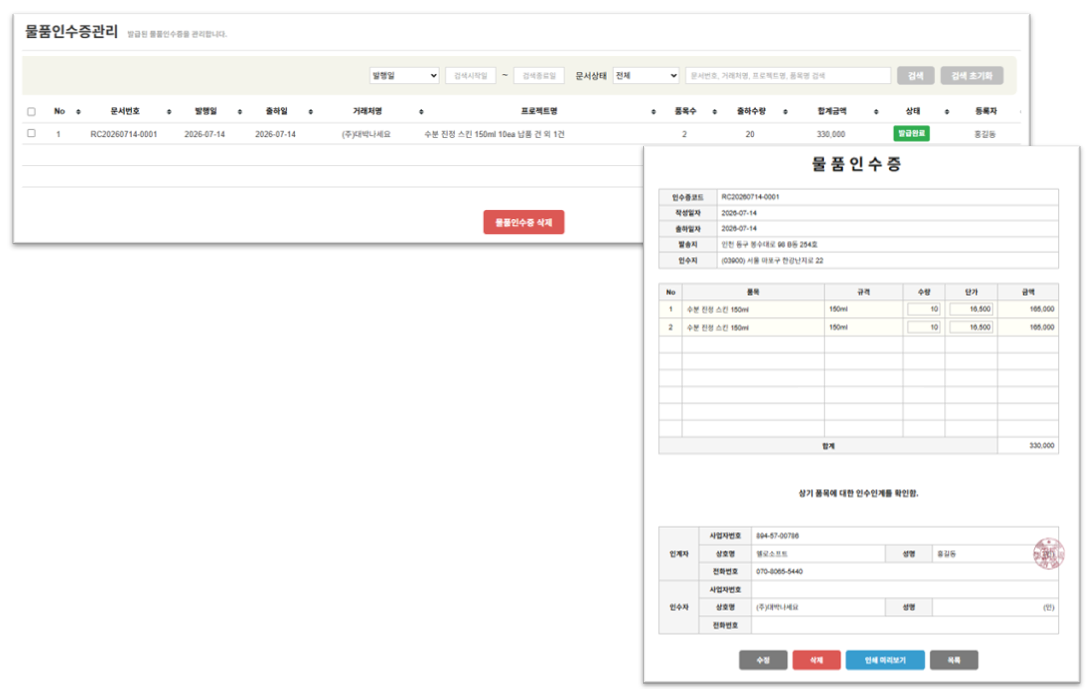This screenshot has height=689, width=1092.
Task: Click the 검색종료일 date field
Action: (539, 75)
